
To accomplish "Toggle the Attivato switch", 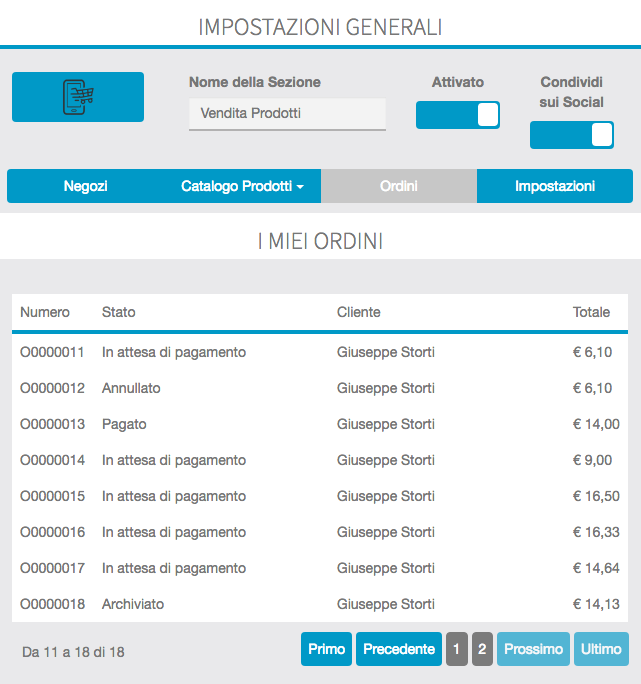I will (457, 115).
